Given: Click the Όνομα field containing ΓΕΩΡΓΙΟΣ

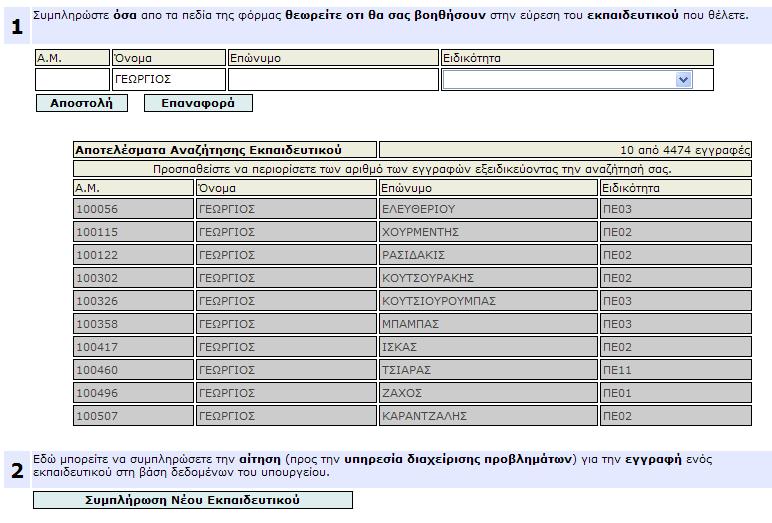Looking at the screenshot, I should click(x=169, y=79).
